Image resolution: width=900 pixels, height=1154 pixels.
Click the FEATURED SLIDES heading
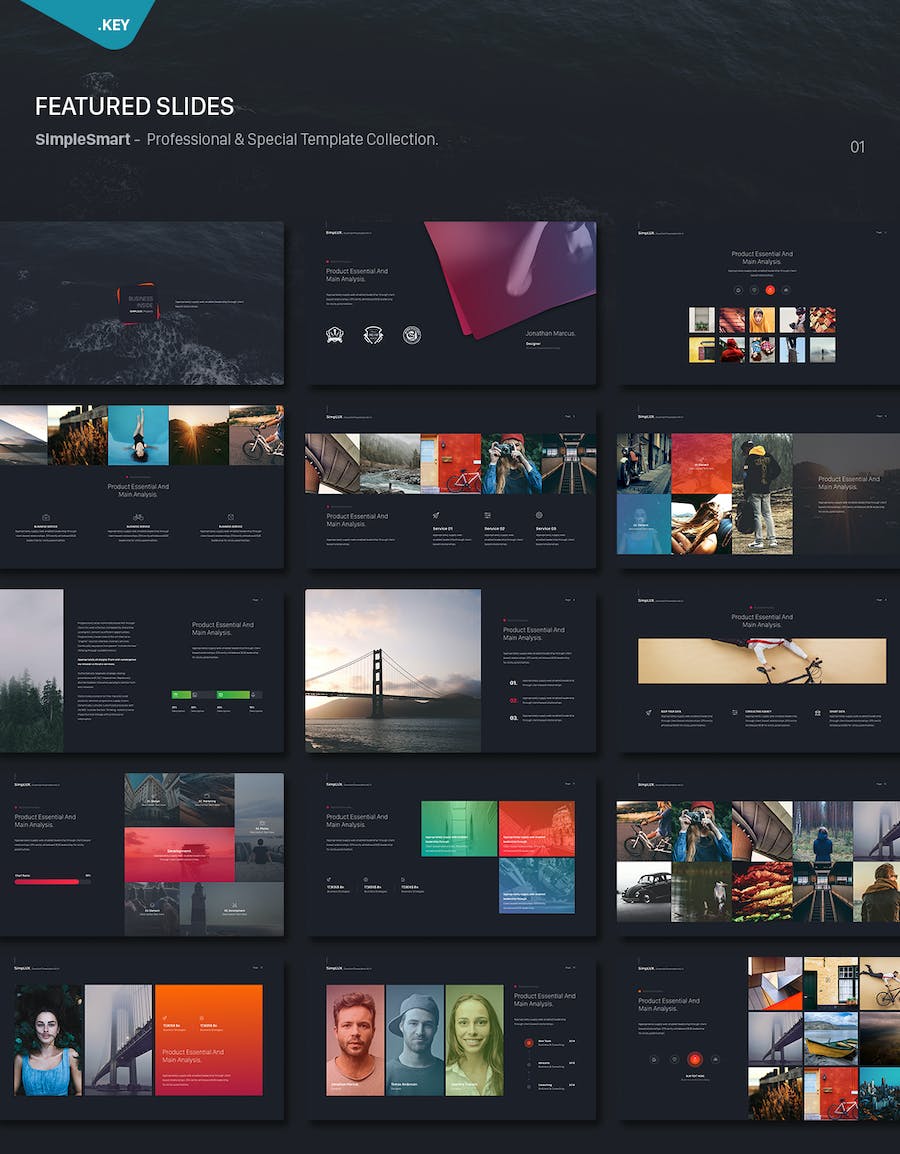click(135, 107)
